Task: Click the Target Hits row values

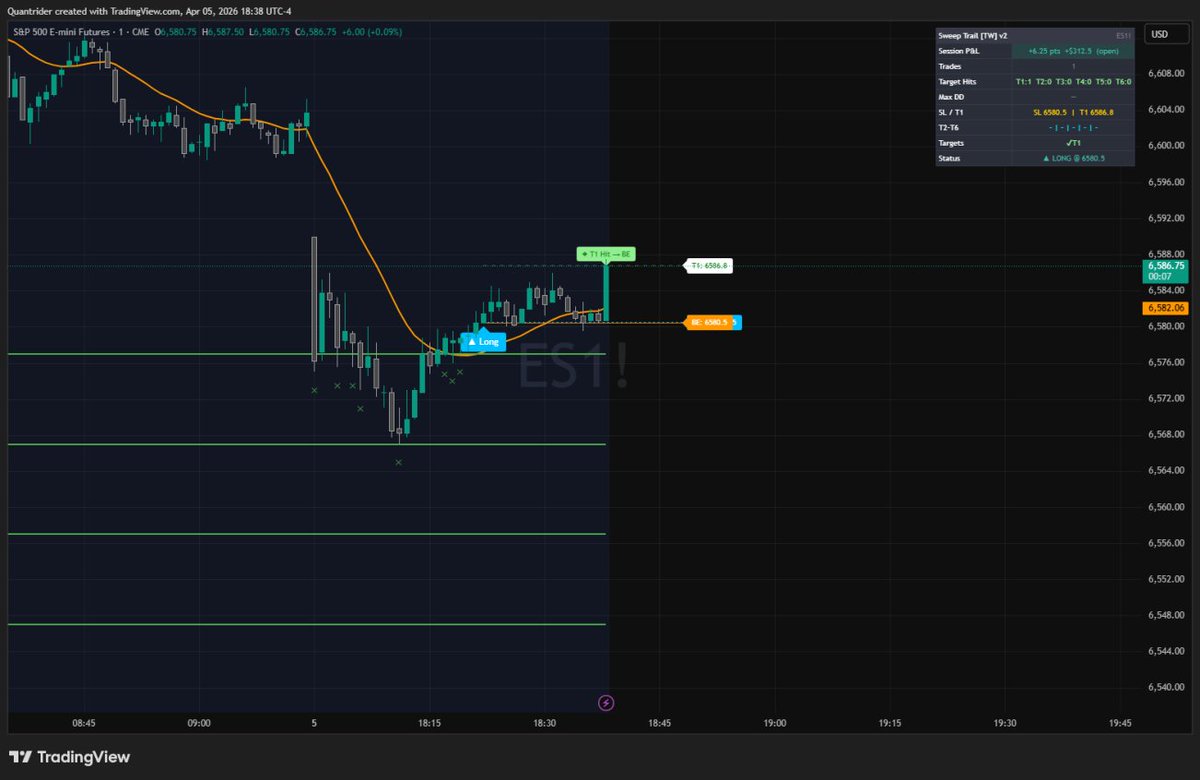Action: pyautogui.click(x=1073, y=81)
